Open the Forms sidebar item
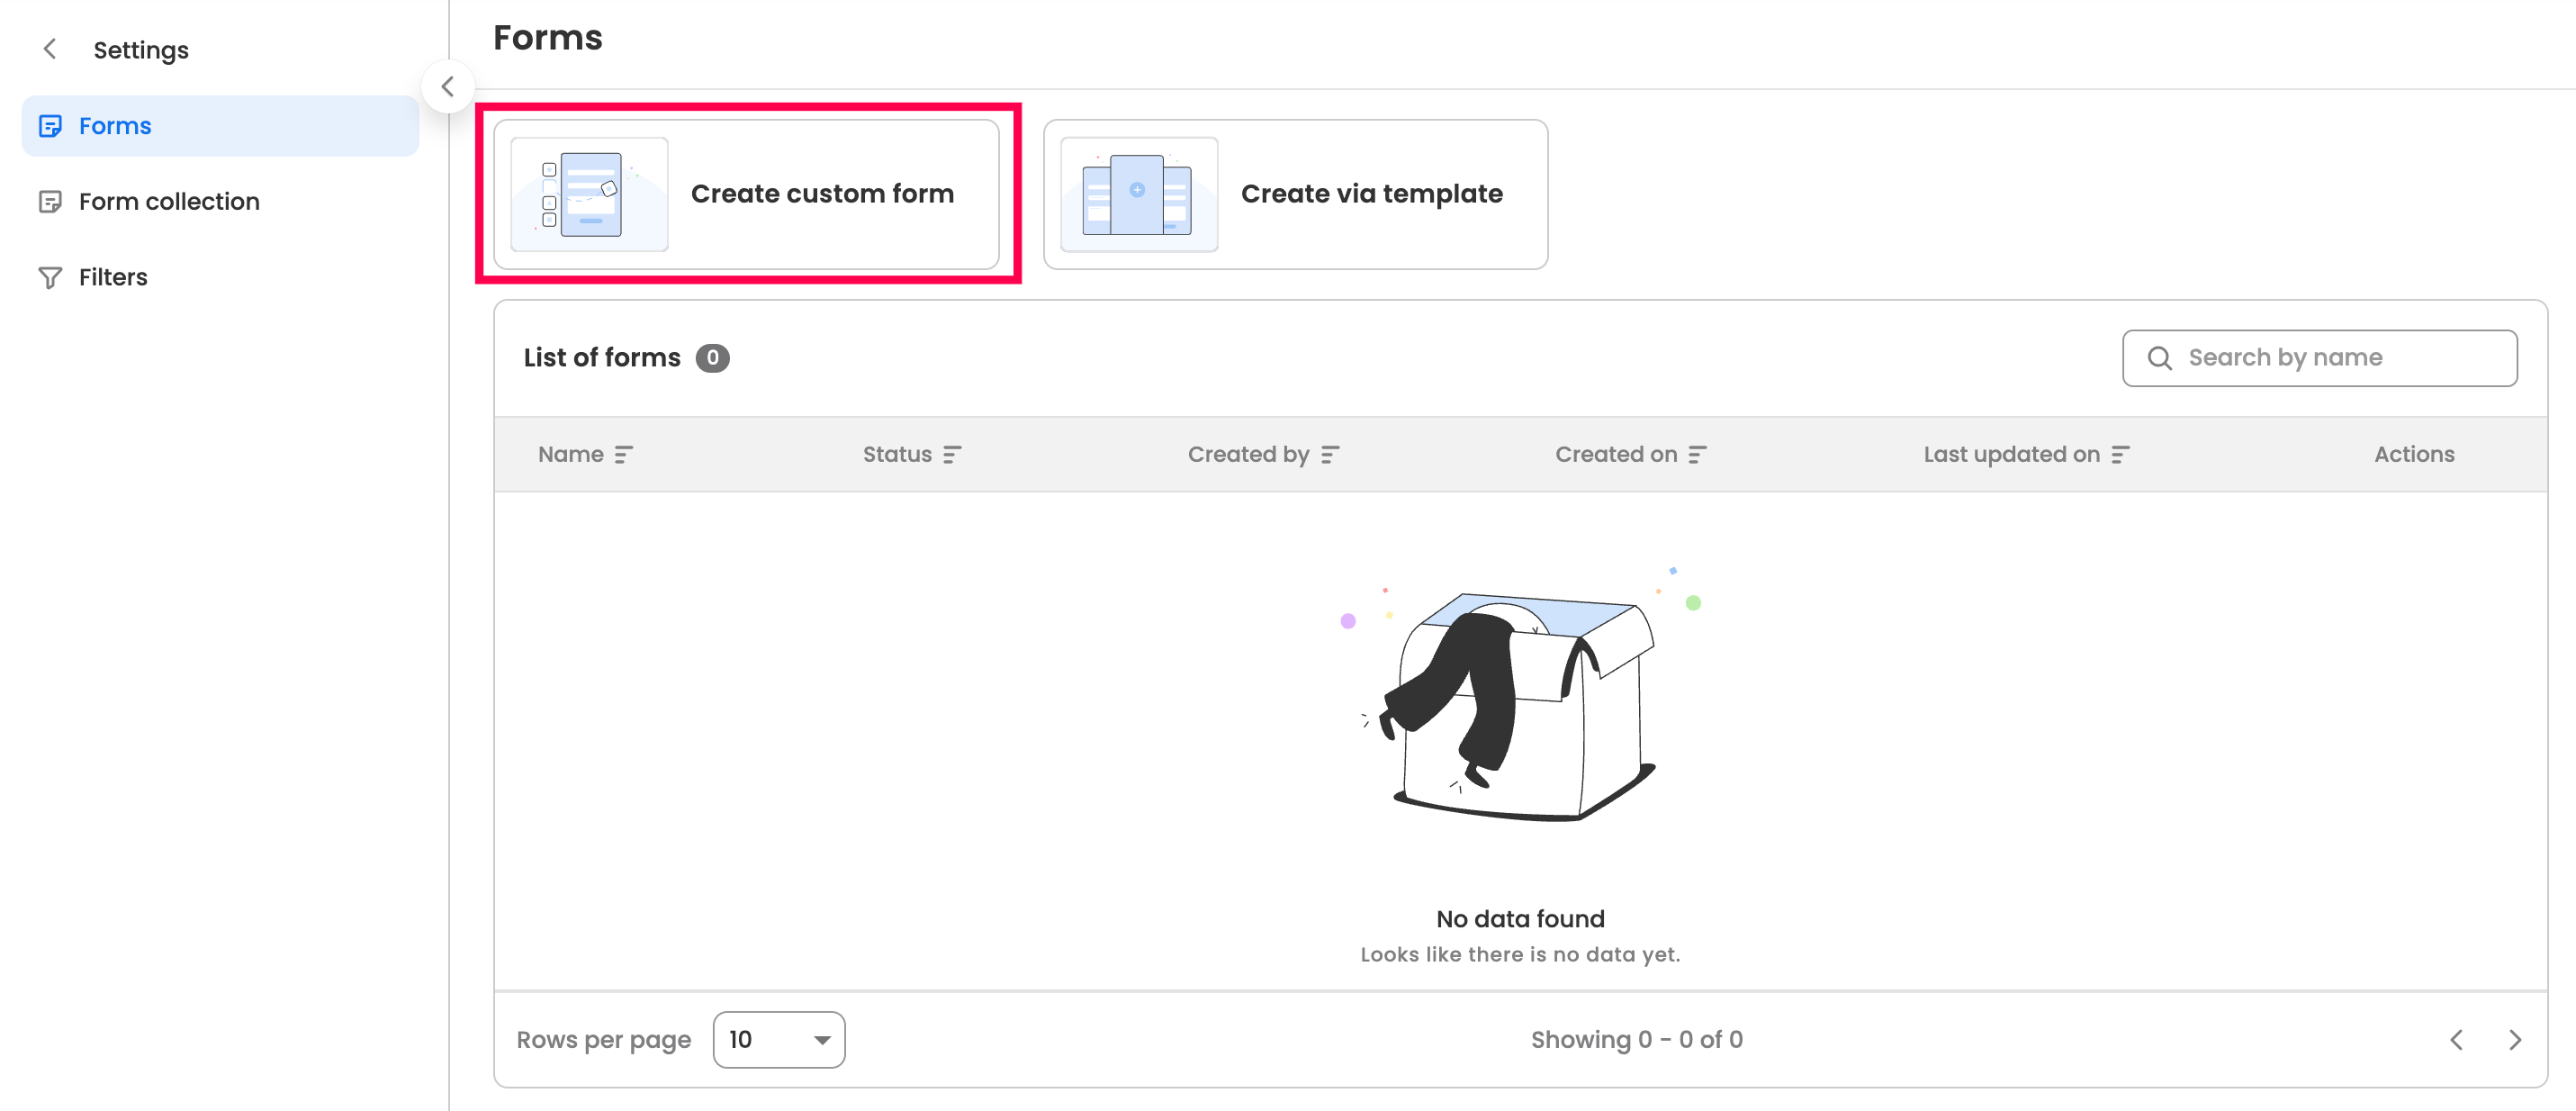 point(115,126)
